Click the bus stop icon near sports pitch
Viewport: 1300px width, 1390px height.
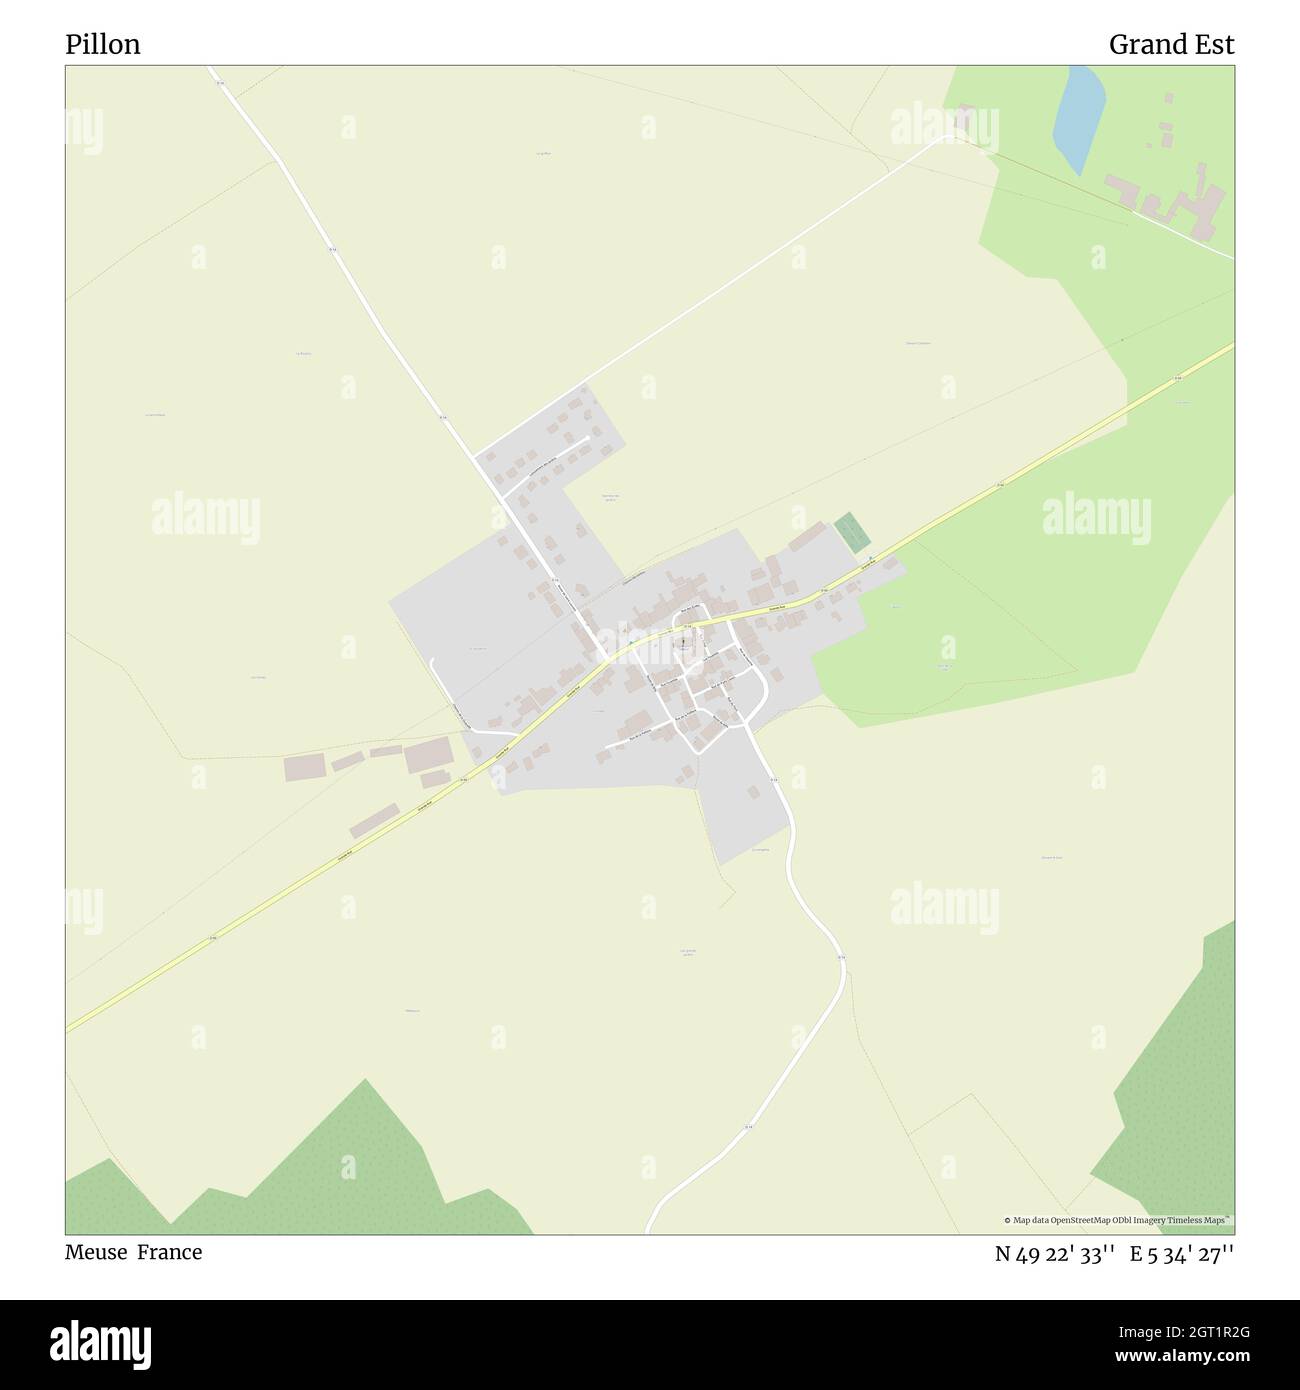[x=870, y=558]
